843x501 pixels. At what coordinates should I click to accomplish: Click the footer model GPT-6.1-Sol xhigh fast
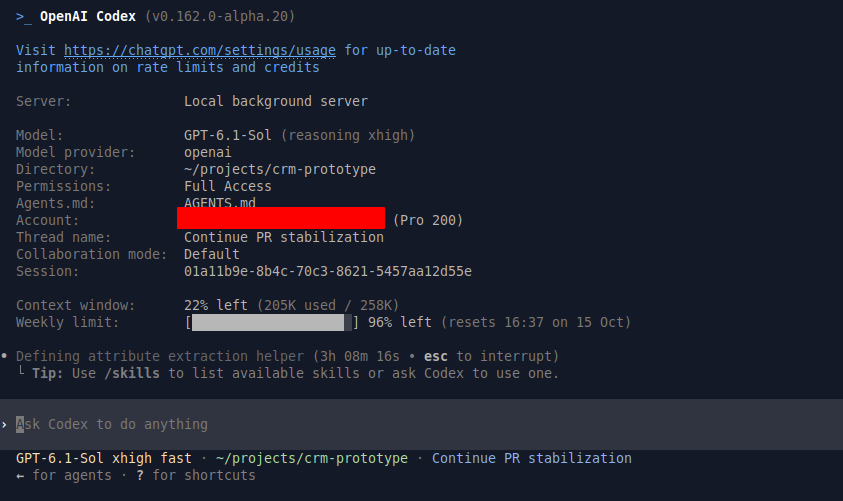pos(104,459)
